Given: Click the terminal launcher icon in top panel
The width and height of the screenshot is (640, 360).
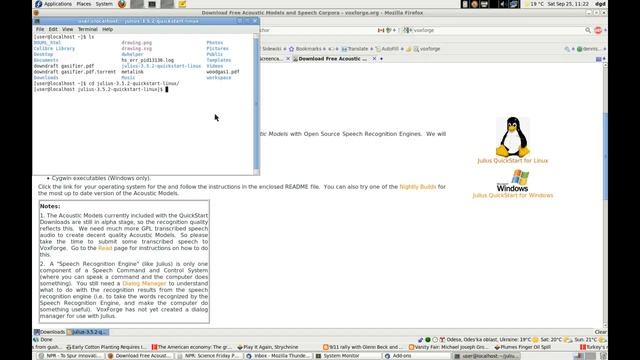Looking at the screenshot, I should (x=152, y=4).
